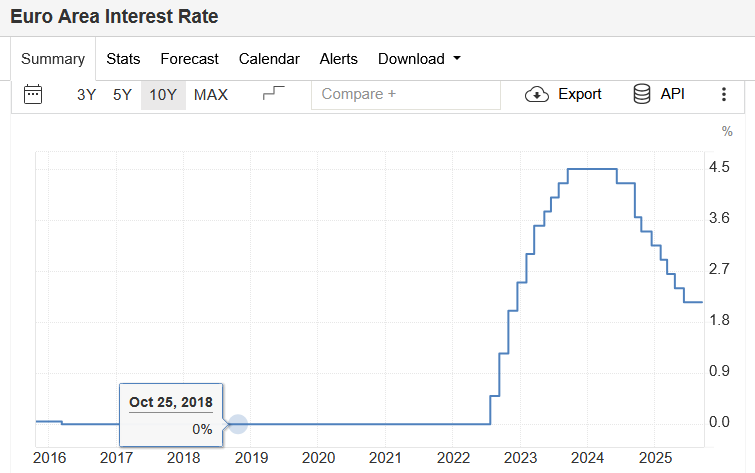Click the step chart type icon

pos(273,93)
